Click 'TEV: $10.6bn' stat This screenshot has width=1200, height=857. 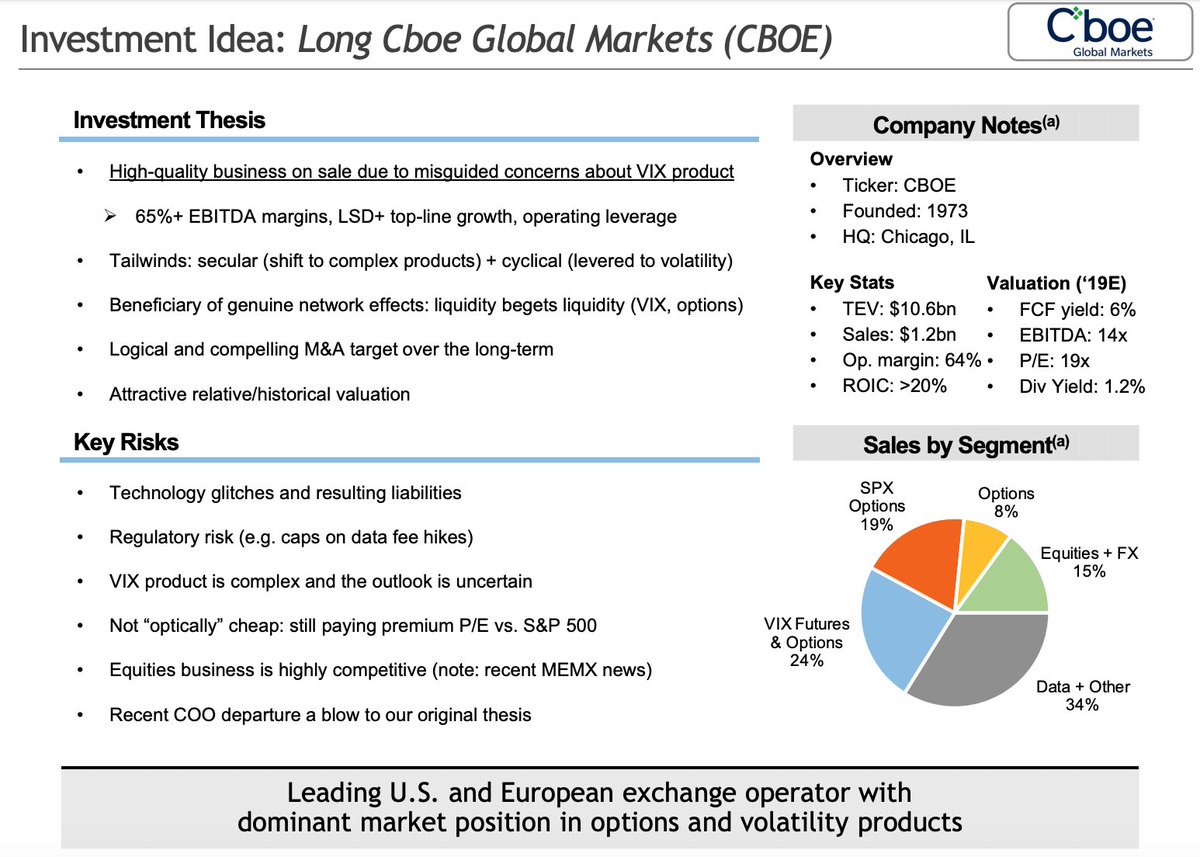pyautogui.click(x=899, y=310)
